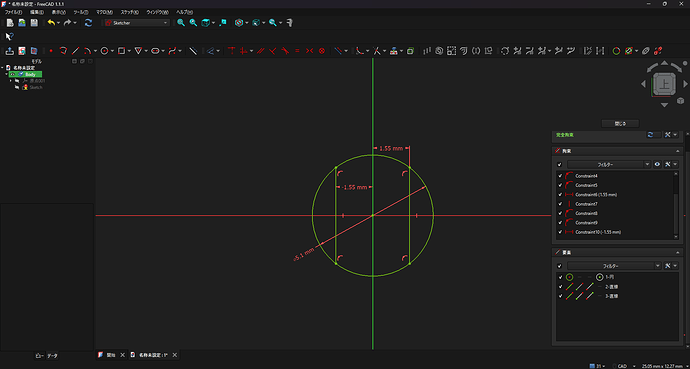
Task: Toggle the Constraint8 checkbox
Action: coord(560,213)
